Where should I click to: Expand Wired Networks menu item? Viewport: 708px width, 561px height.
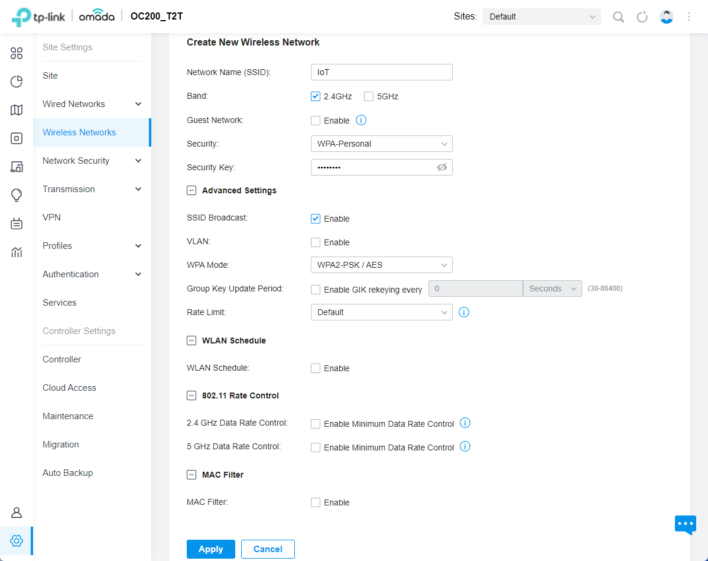92,104
